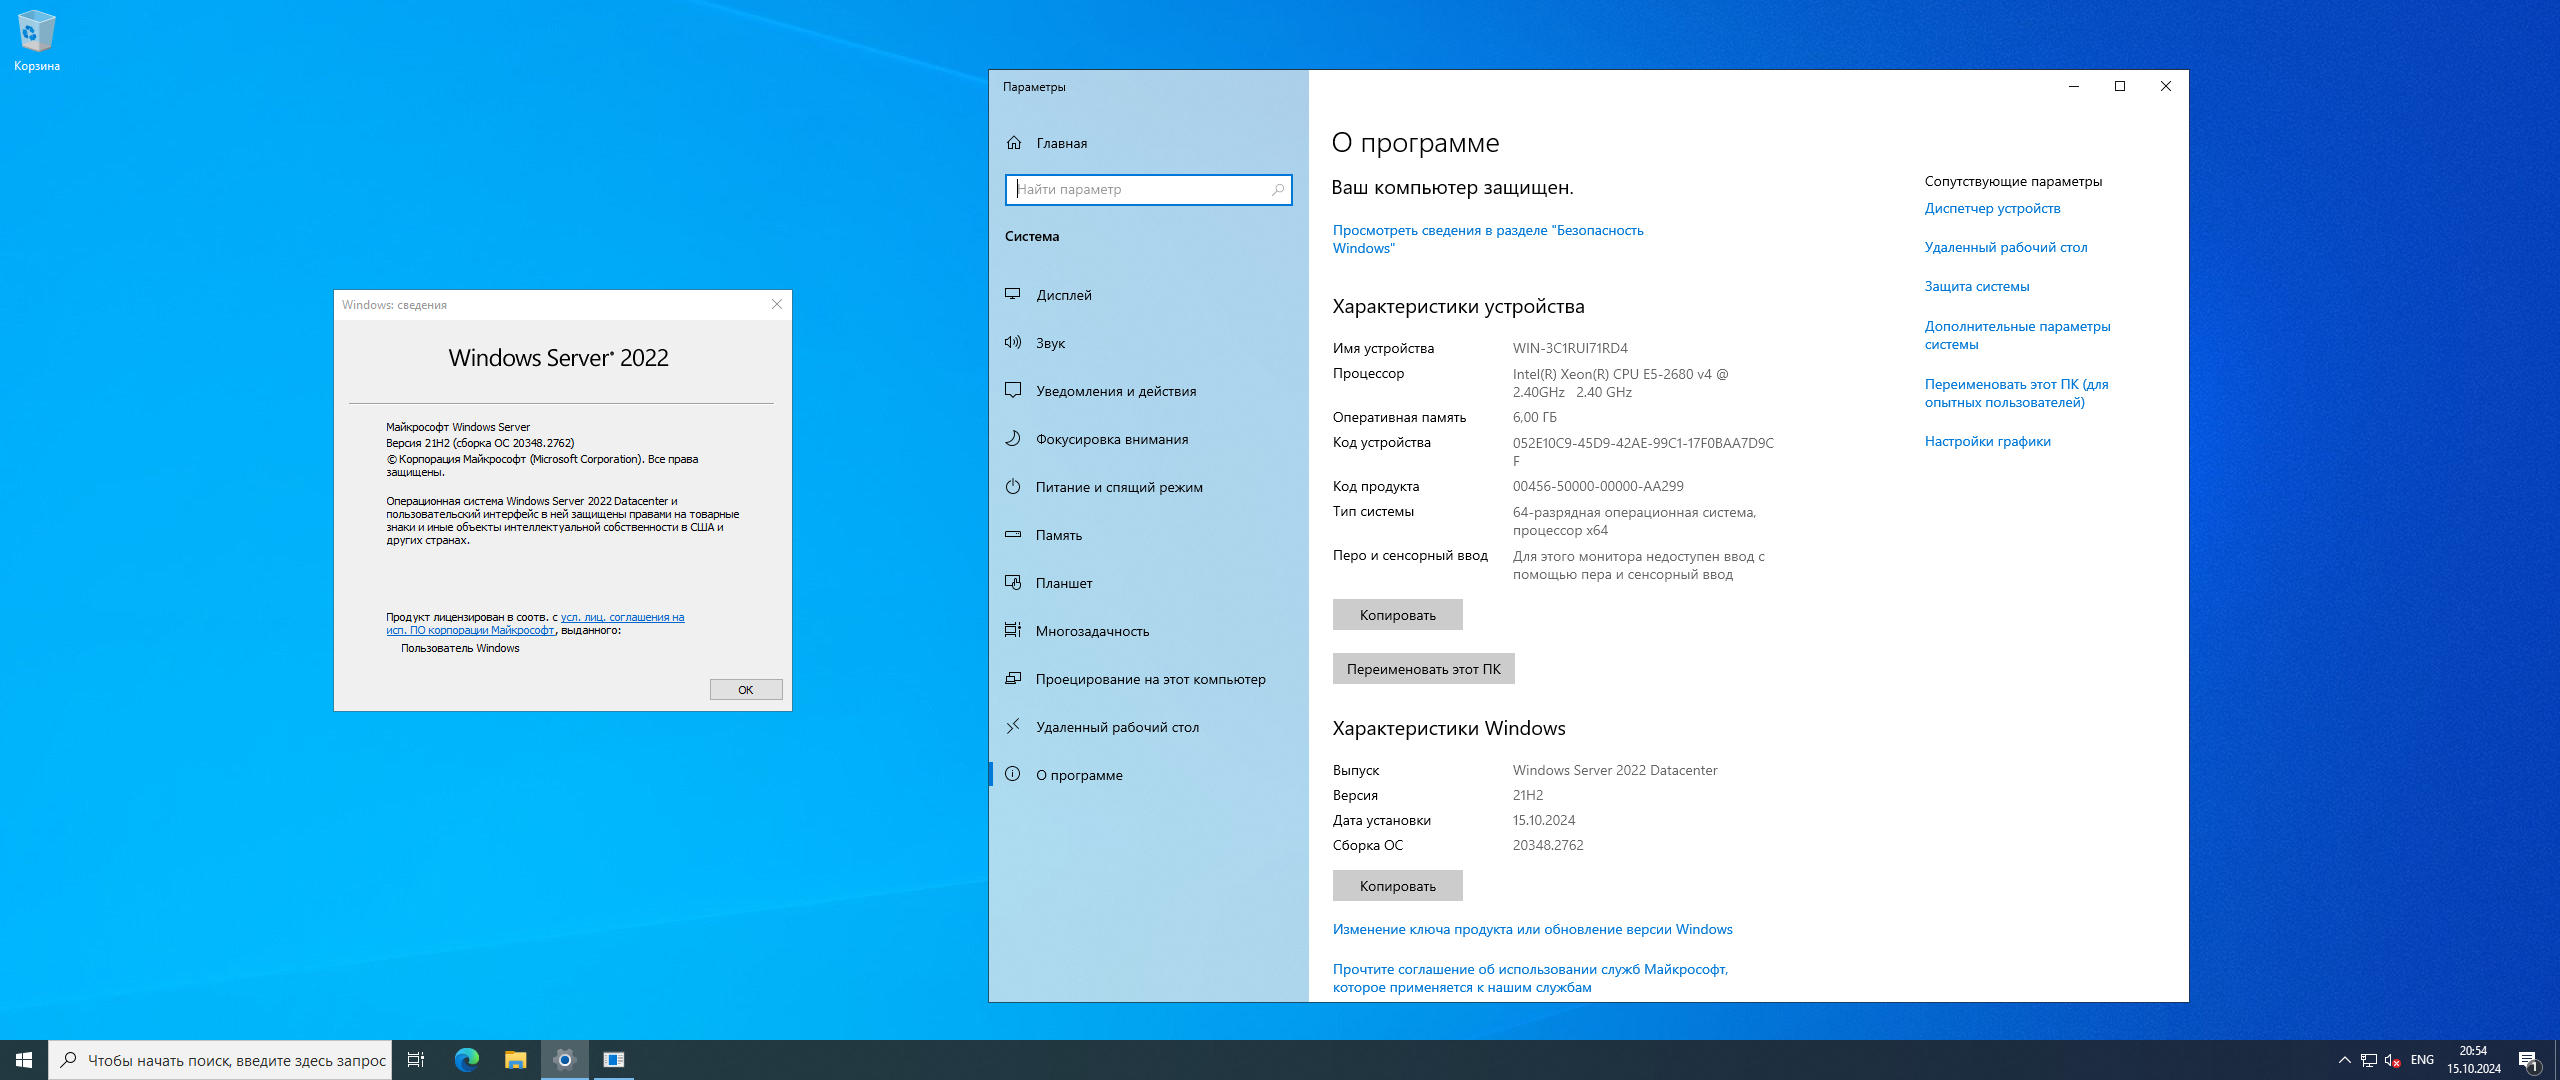The height and width of the screenshot is (1080, 2560).
Task: Click the Home (Главная) icon in Settings
Action: coord(1014,143)
